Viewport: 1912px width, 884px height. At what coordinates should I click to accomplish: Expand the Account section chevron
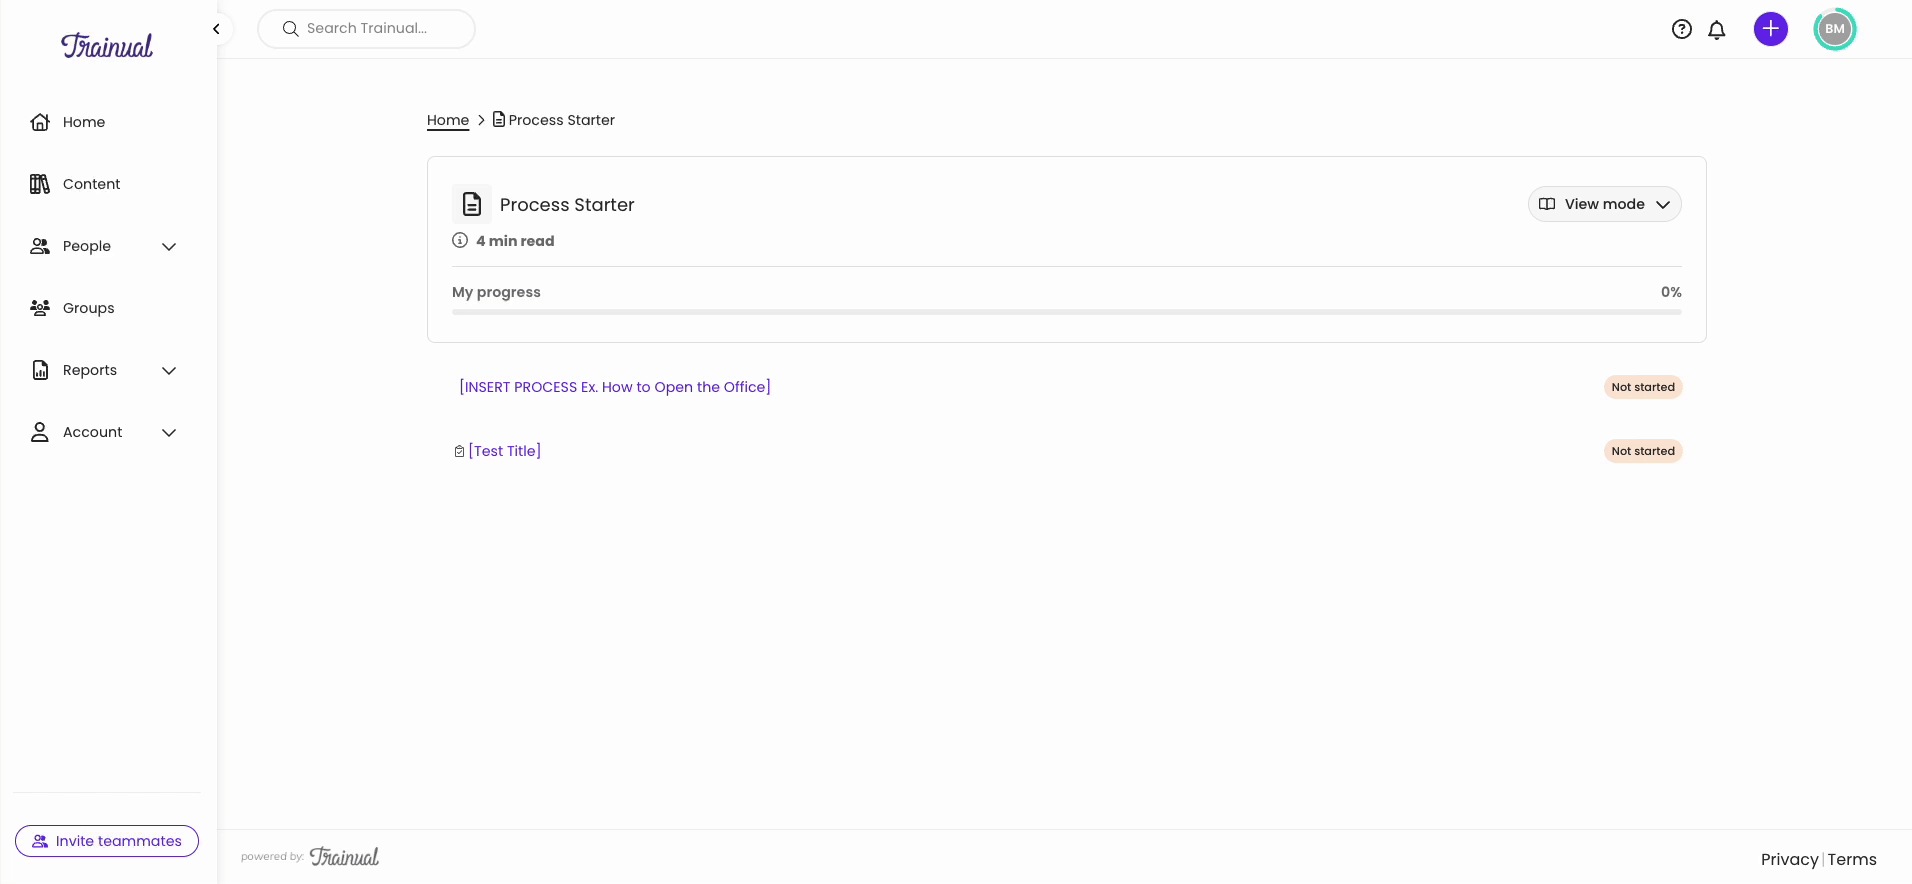[x=169, y=433]
